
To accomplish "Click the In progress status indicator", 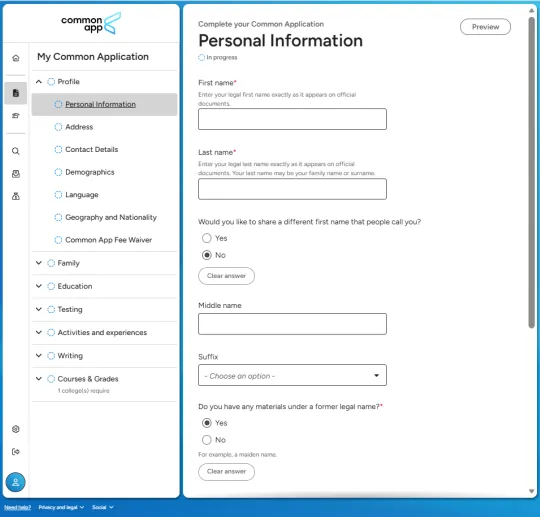I will tap(218, 58).
